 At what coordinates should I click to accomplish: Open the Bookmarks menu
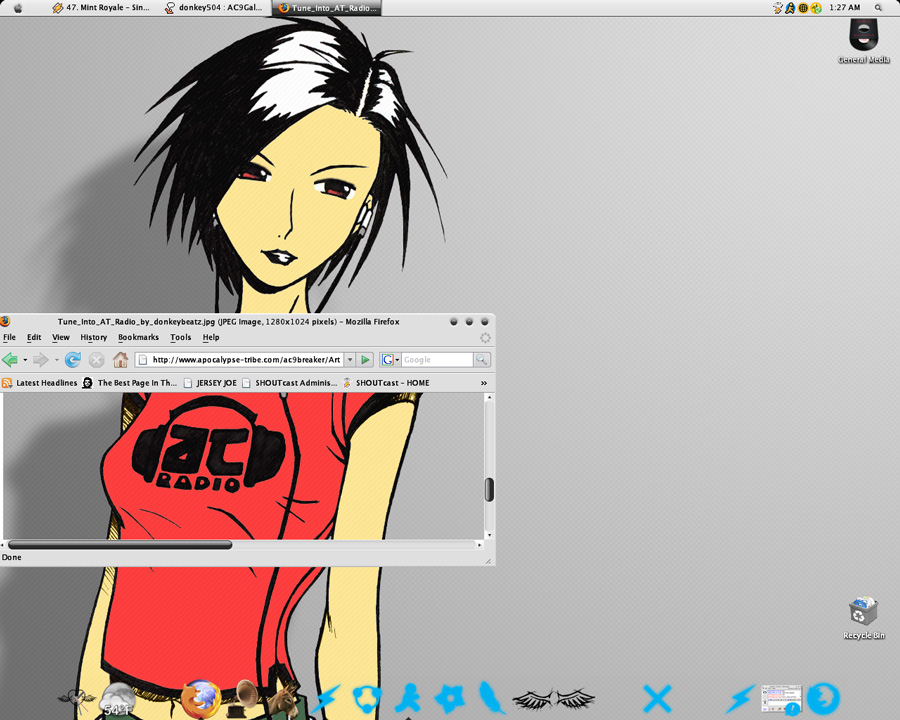tap(138, 338)
